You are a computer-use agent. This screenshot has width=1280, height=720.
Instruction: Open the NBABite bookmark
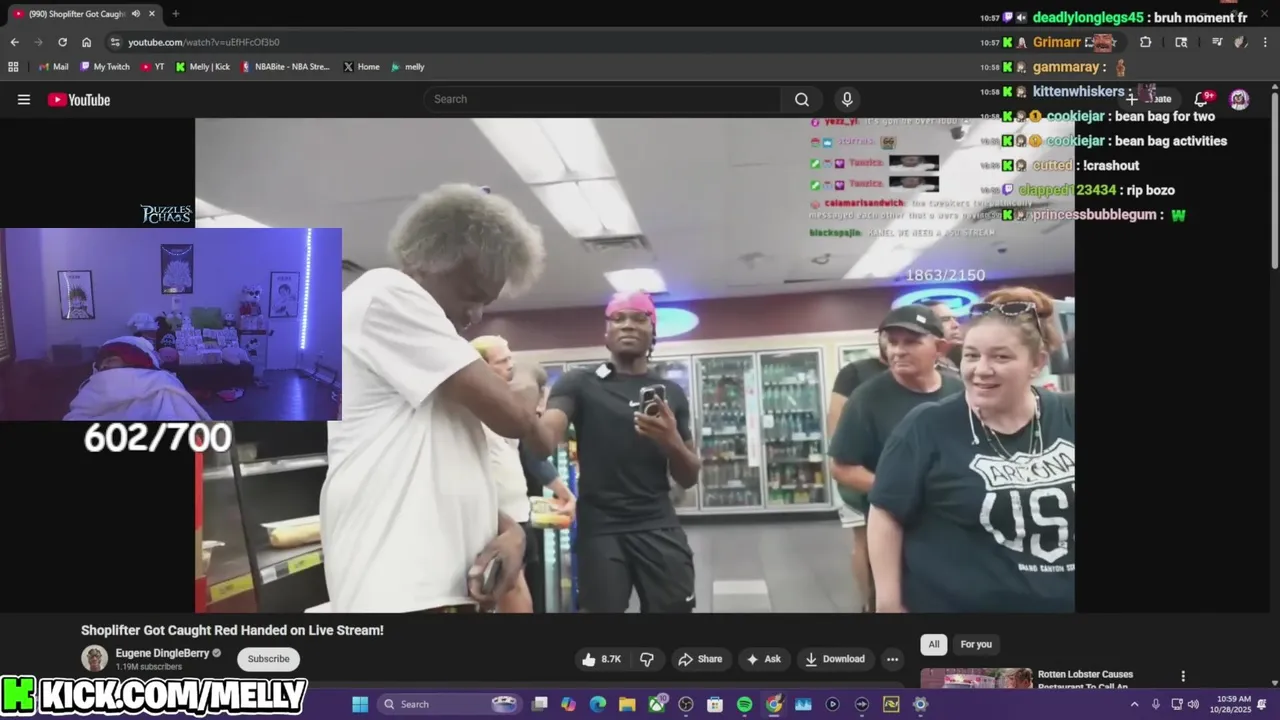click(285, 67)
